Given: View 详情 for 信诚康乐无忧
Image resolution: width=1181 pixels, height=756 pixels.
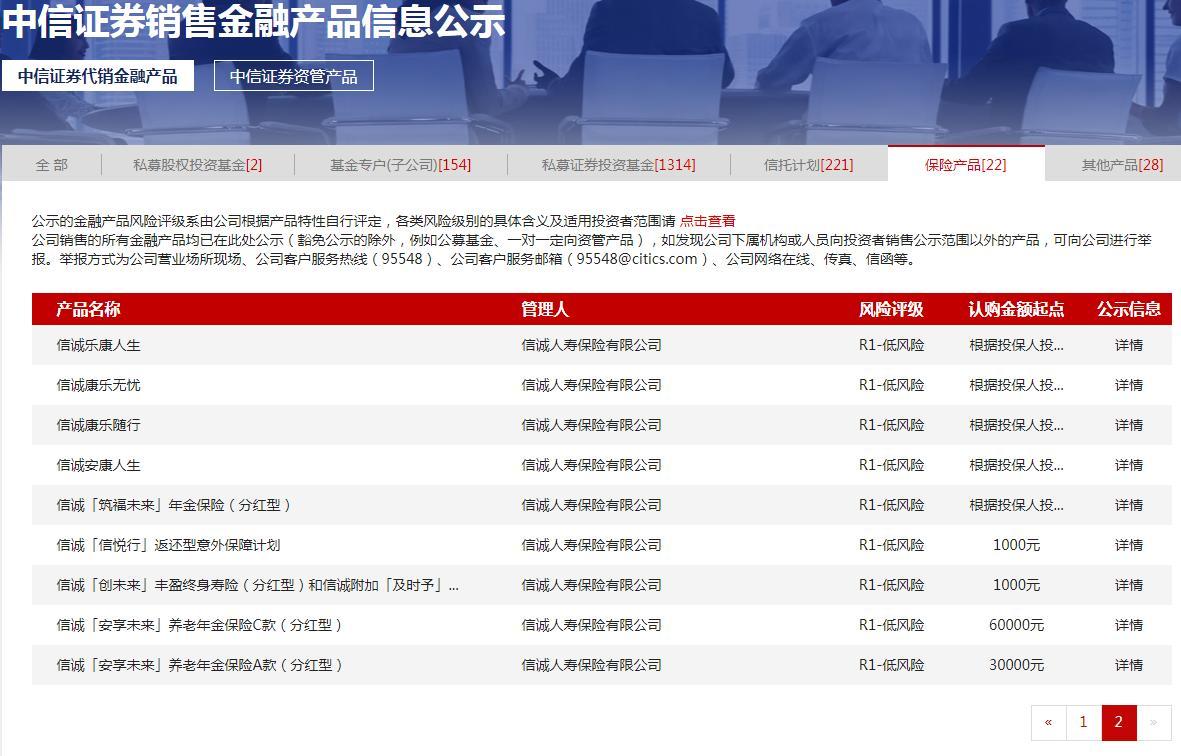Looking at the screenshot, I should tap(1128, 385).
